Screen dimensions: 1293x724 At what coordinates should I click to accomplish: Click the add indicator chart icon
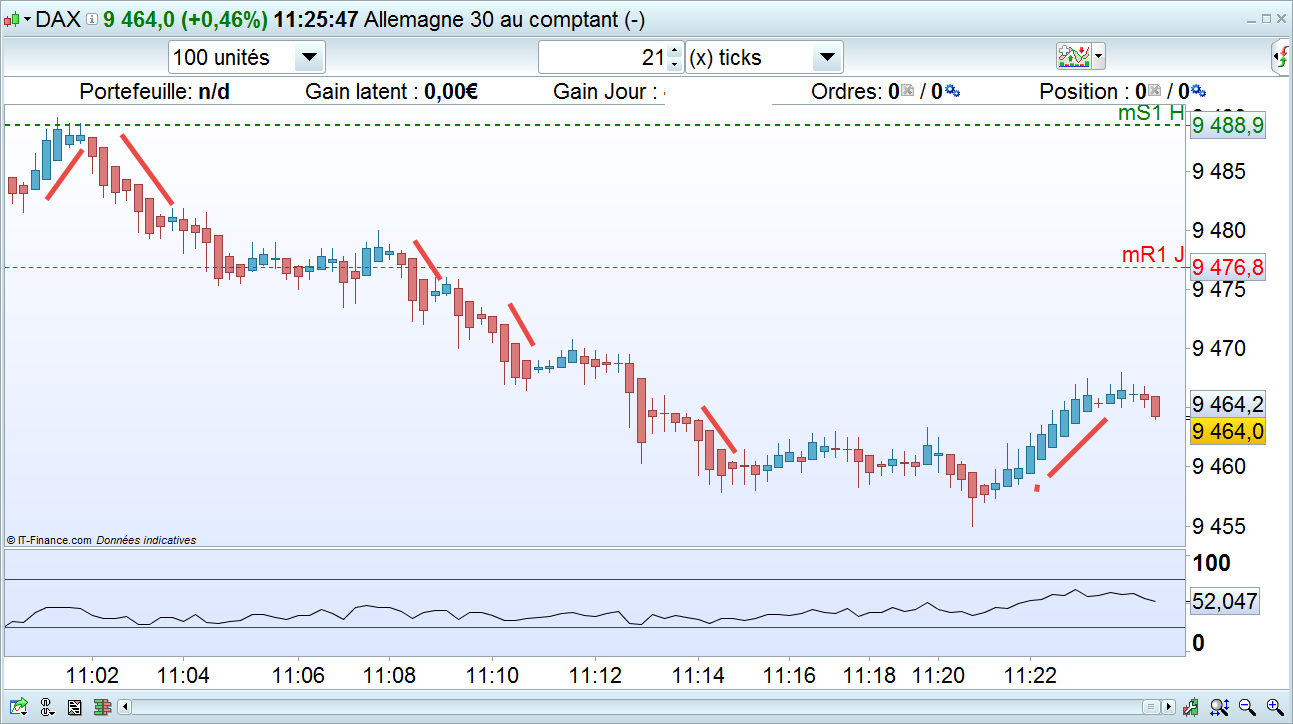(1074, 57)
